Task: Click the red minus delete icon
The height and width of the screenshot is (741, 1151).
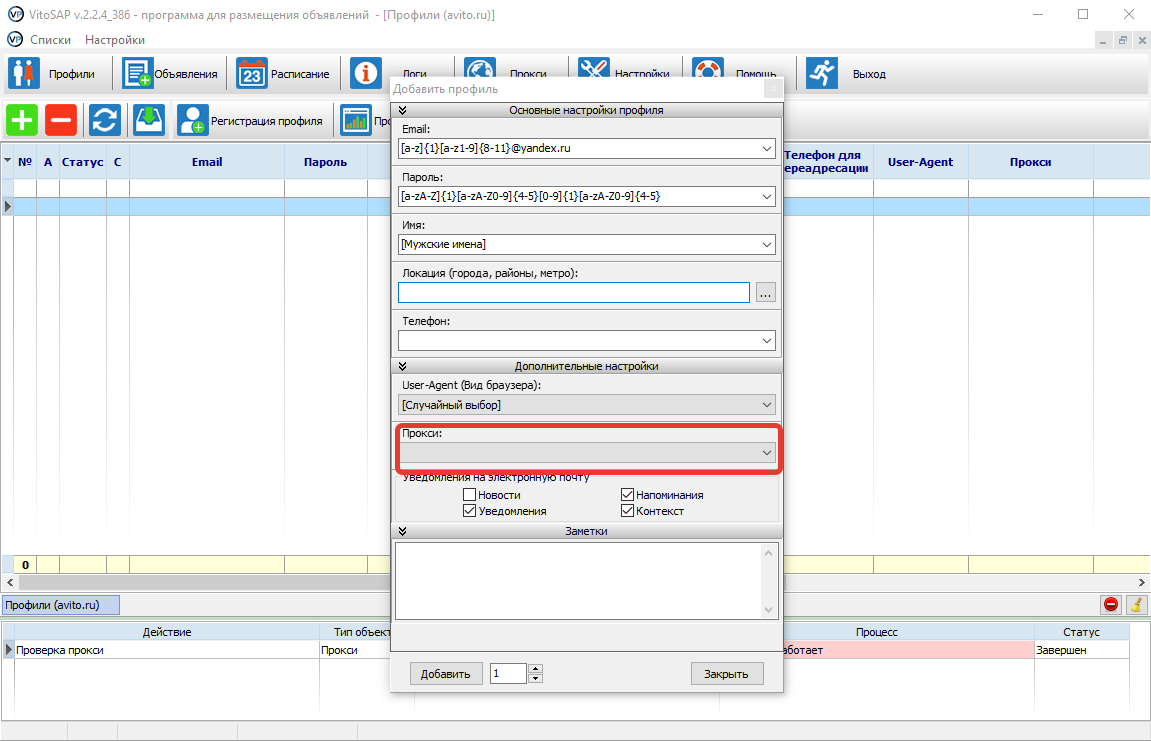Action: [60, 120]
